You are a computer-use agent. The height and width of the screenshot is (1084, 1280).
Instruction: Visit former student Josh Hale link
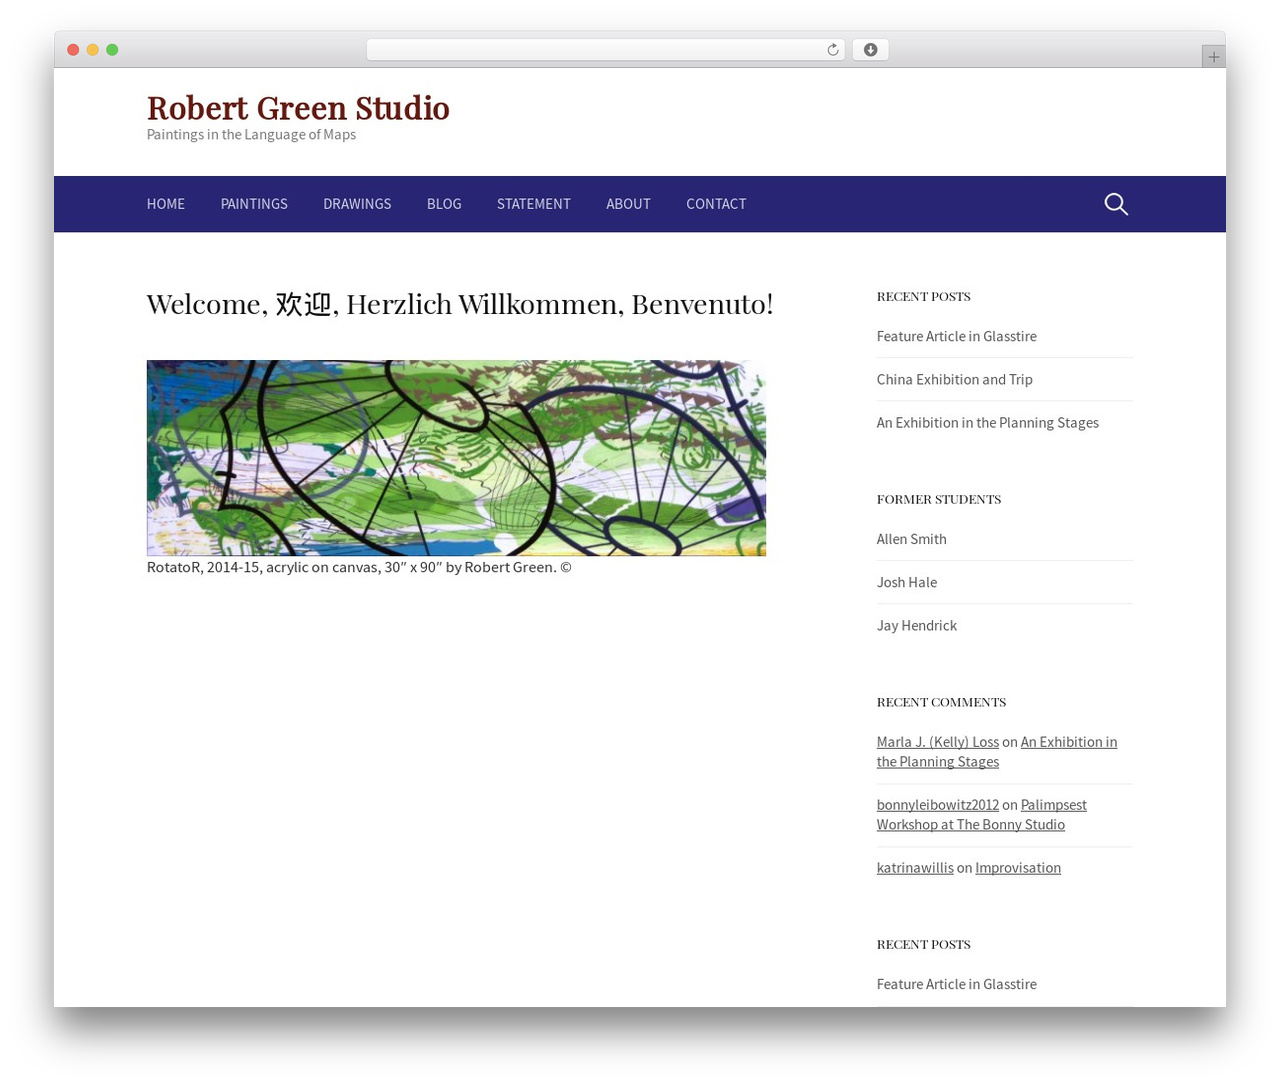906,582
